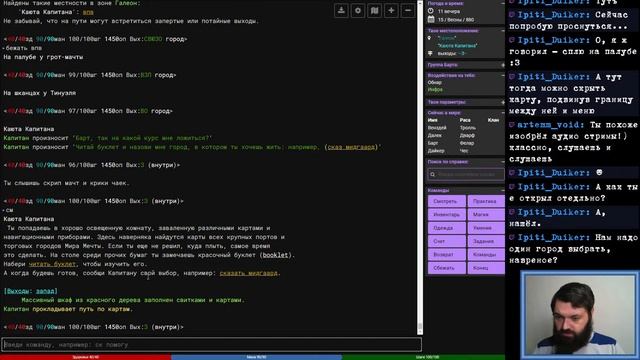Click the 'Возврат' command button
The height and width of the screenshot is (360, 640).
pos(447,254)
